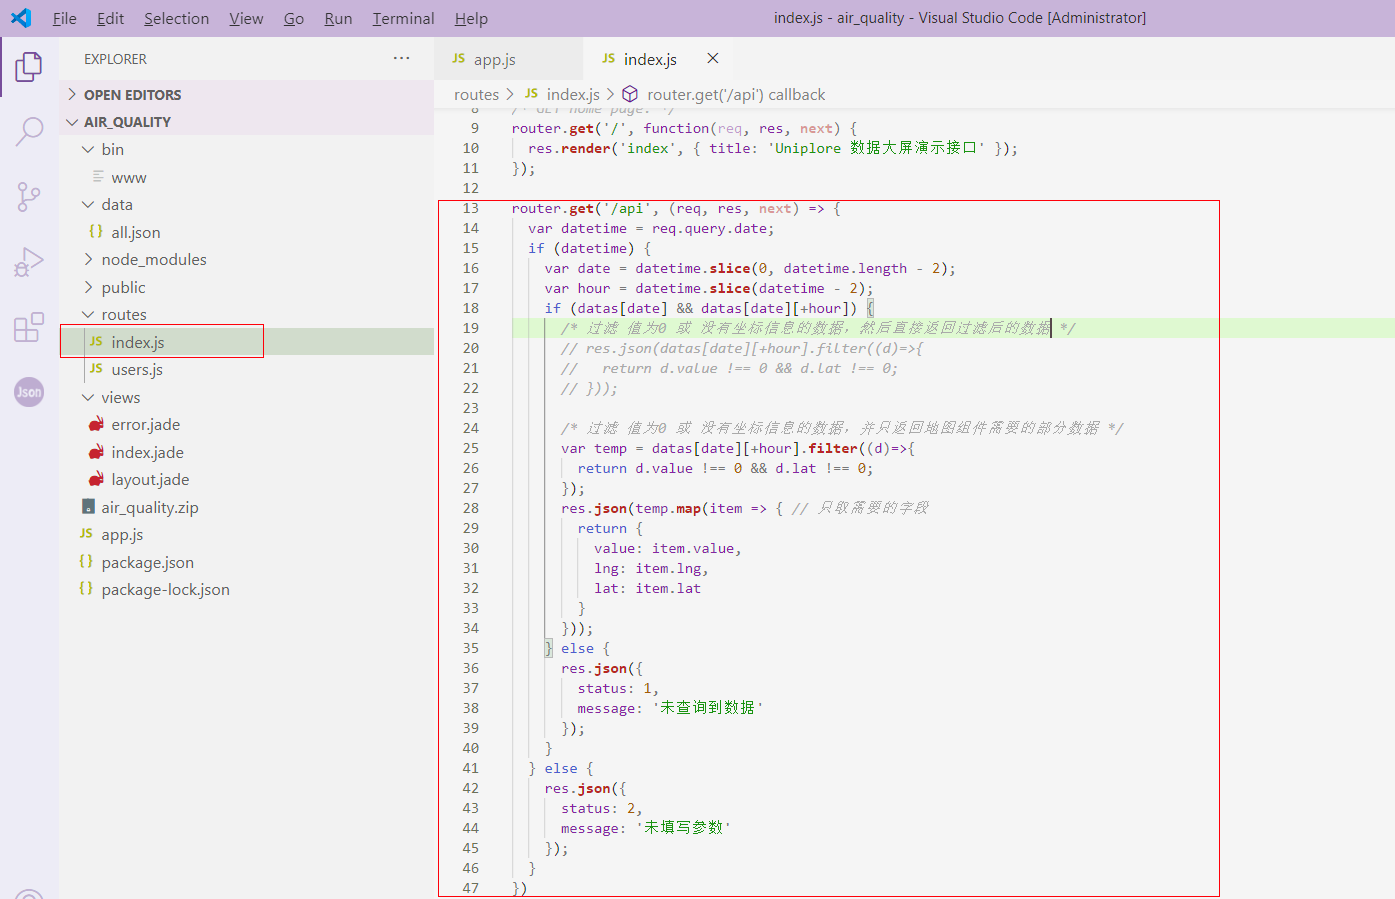Open index.jade in explorer
1395x899 pixels.
tap(247, 452)
